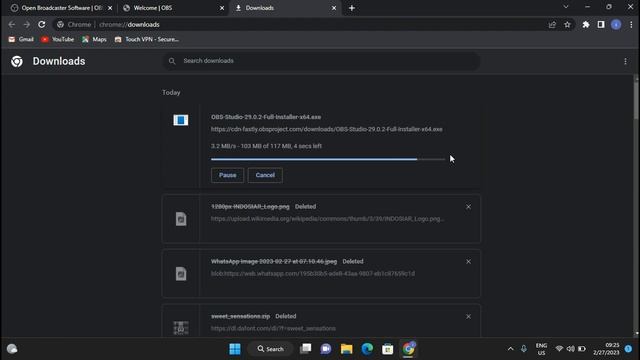Click the sweet_sensations.zip file icon
Image resolution: width=640 pixels, height=360 pixels.
pyautogui.click(x=181, y=328)
